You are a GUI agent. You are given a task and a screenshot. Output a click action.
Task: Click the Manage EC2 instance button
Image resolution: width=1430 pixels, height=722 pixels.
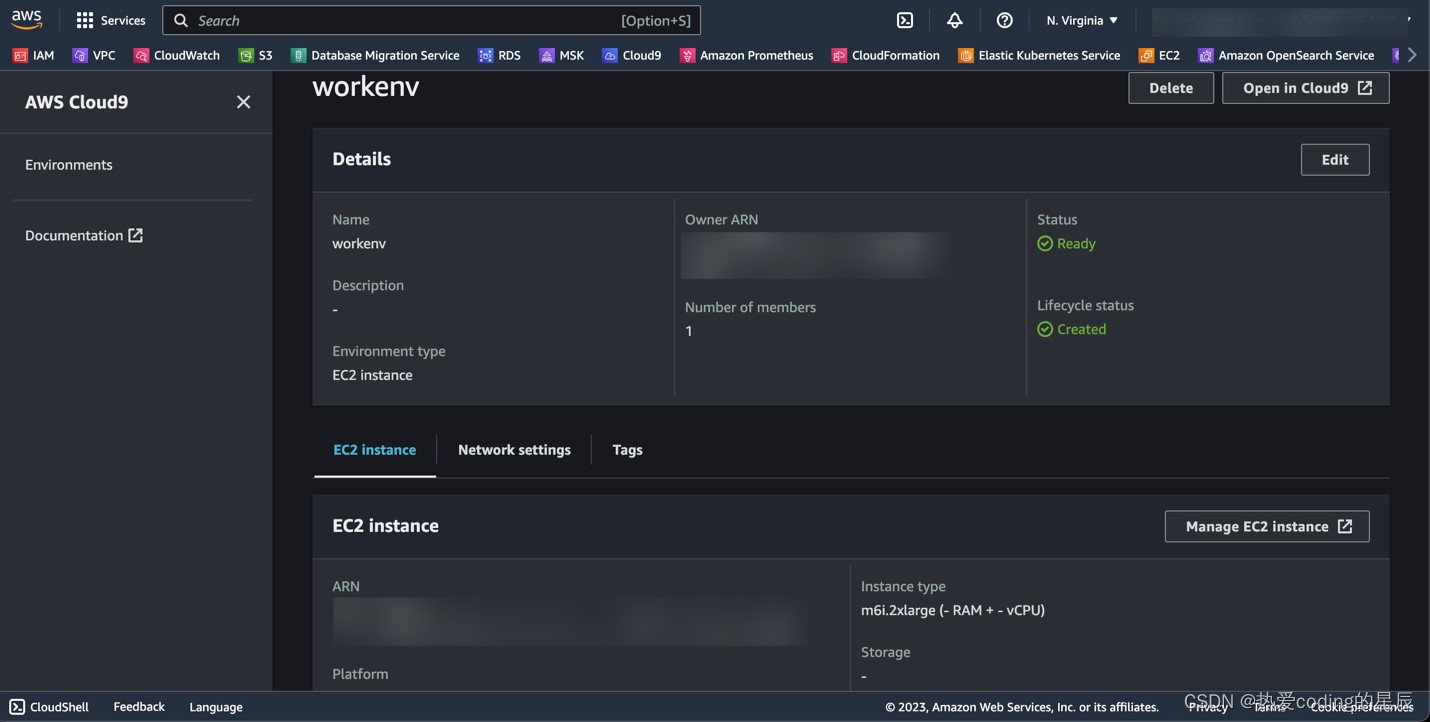pos(1267,527)
